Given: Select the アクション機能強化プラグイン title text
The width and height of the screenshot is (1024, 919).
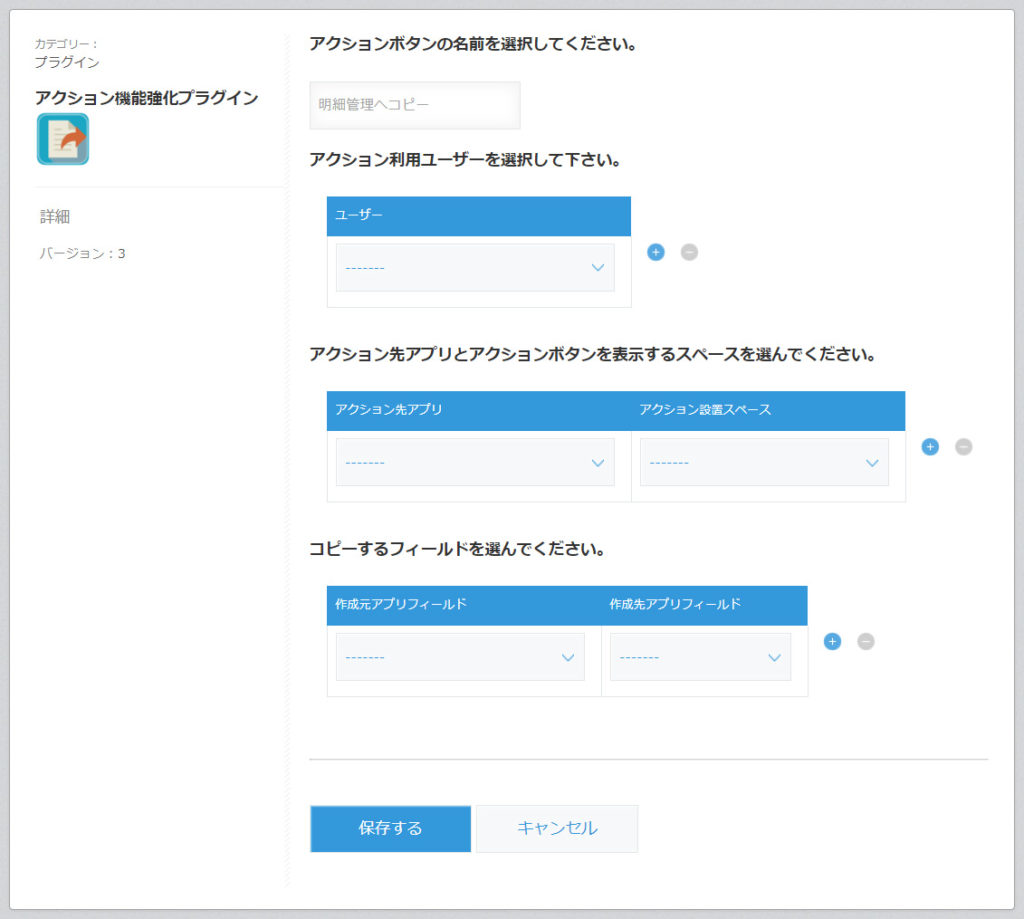Looking at the screenshot, I should (x=144, y=98).
